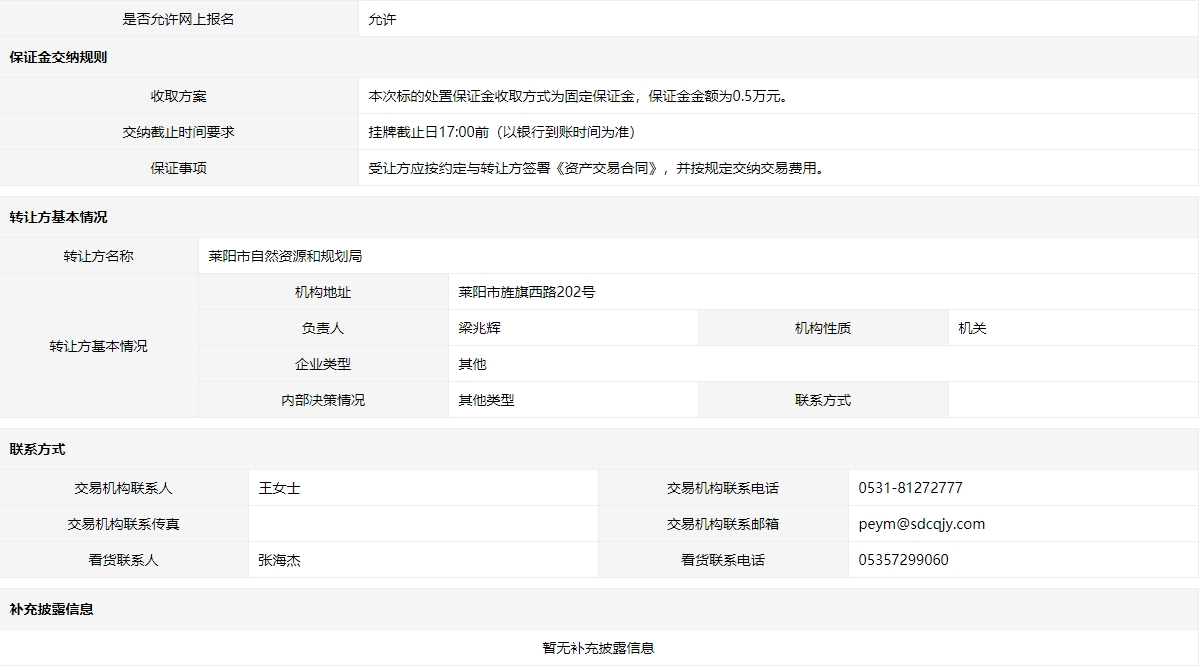Click the empty 交易机构联系传真 value cell
This screenshot has height=667, width=1200.
(x=423, y=524)
